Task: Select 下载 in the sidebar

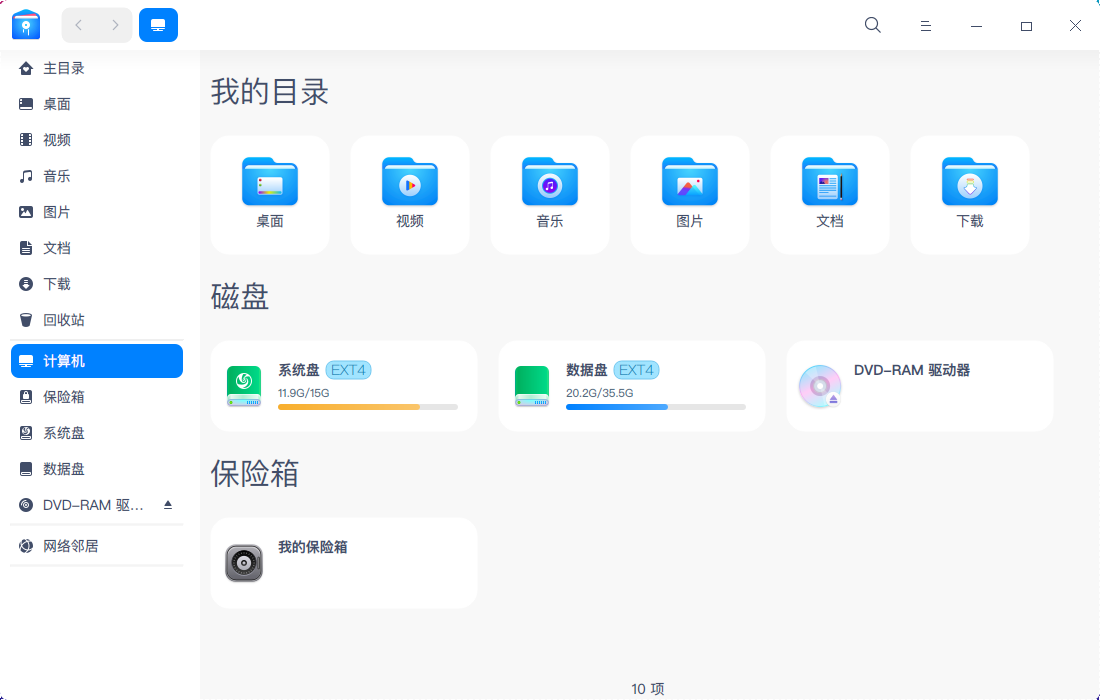Action: pyautogui.click(x=97, y=284)
